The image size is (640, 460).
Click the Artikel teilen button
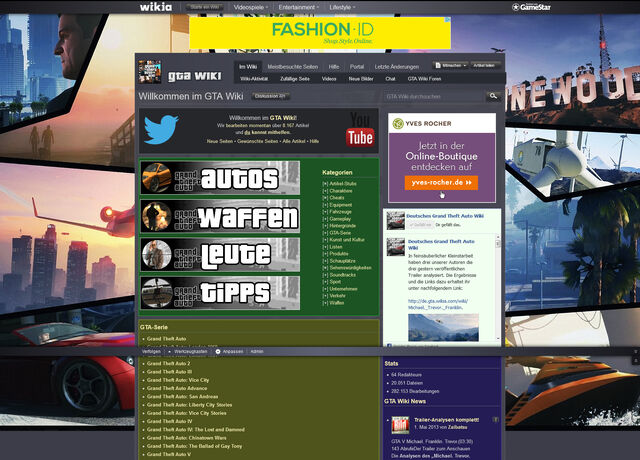point(484,65)
